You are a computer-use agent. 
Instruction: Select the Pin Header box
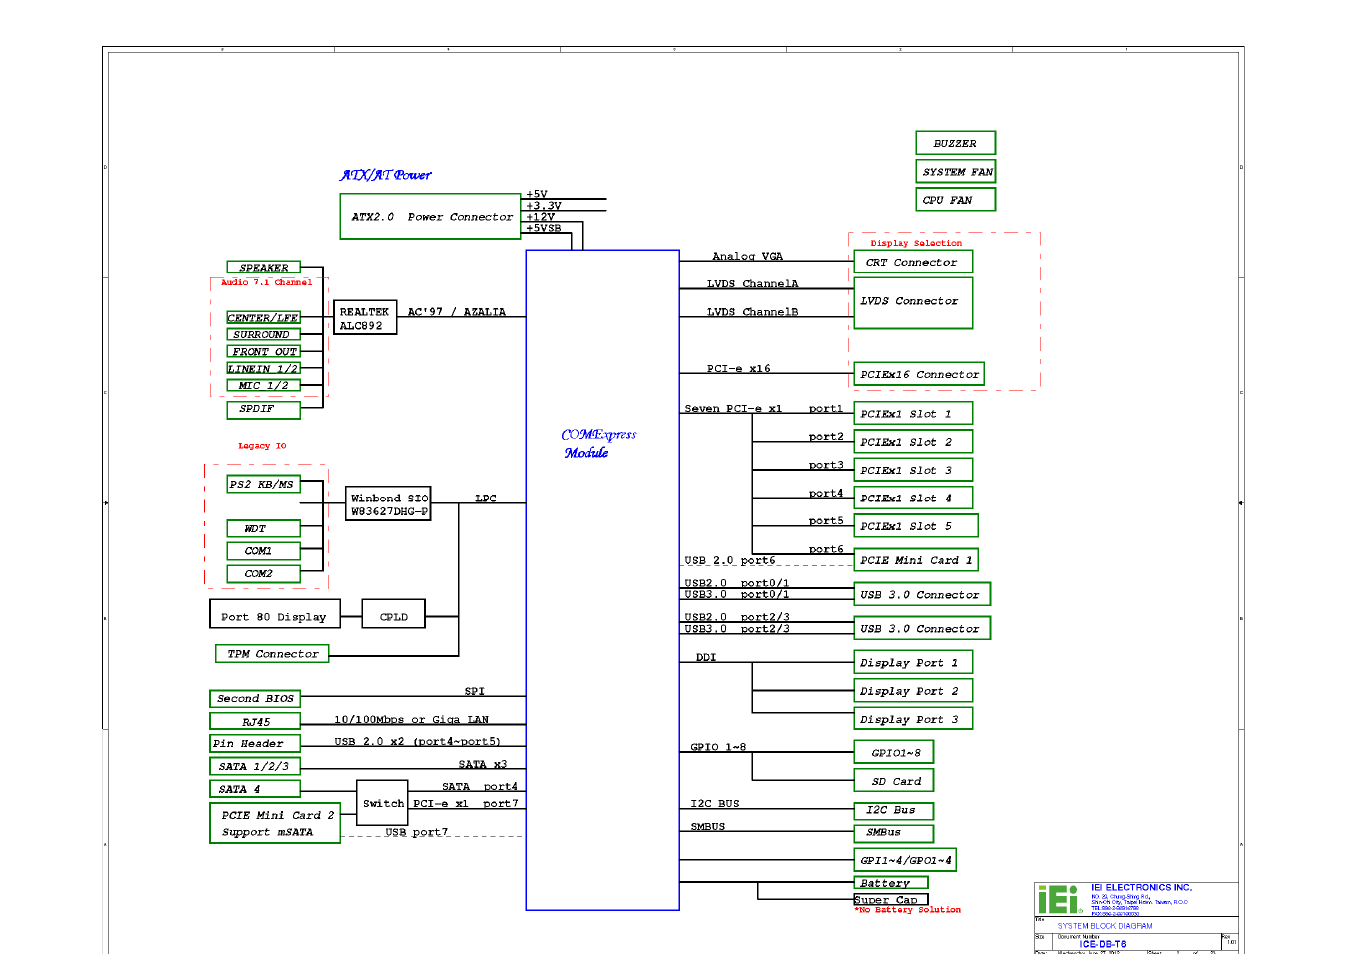[255, 743]
